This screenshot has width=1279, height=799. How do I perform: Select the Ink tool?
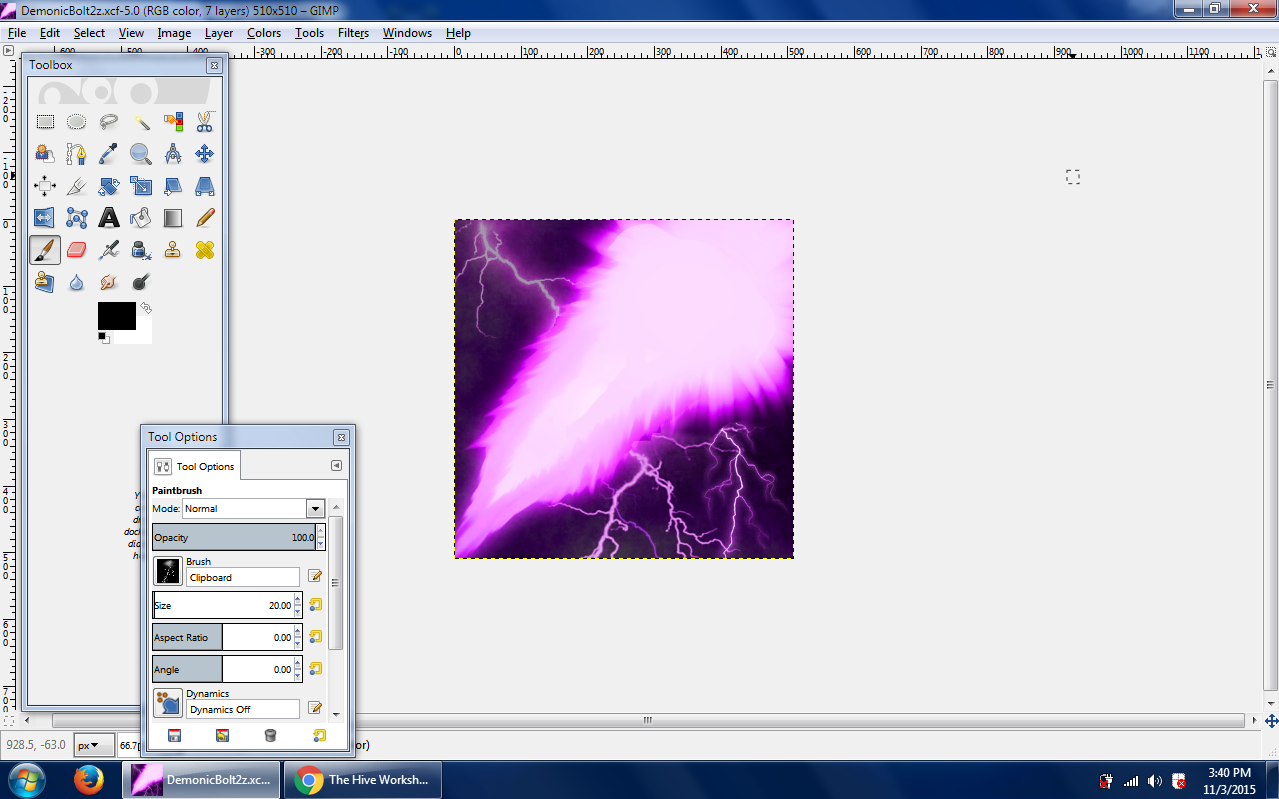pyautogui.click(x=141, y=250)
